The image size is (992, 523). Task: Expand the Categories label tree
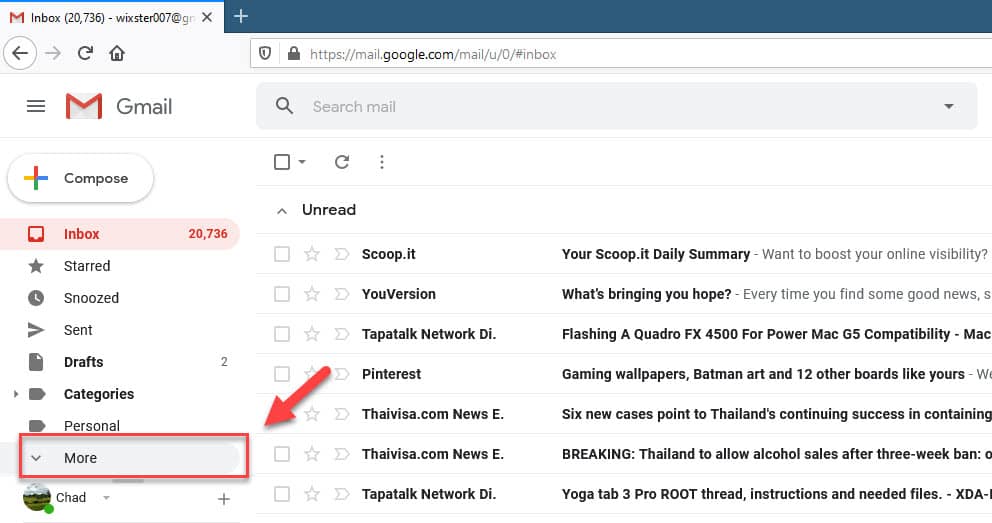[16, 394]
